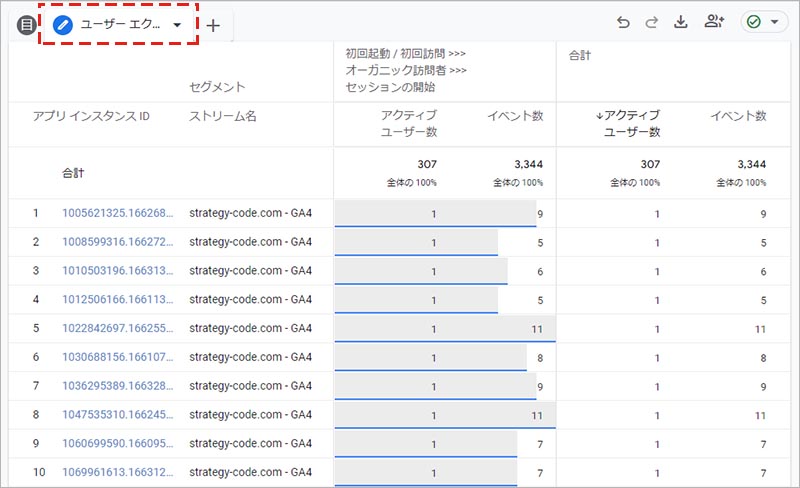Add a new tab with plus icon
Image resolution: width=800 pixels, height=488 pixels.
(213, 25)
